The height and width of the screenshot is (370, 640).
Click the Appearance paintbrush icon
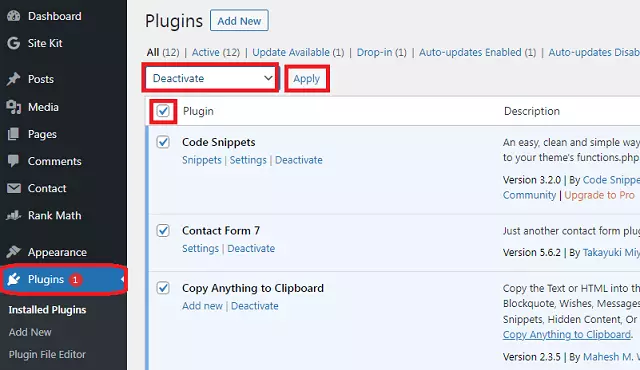coord(13,252)
